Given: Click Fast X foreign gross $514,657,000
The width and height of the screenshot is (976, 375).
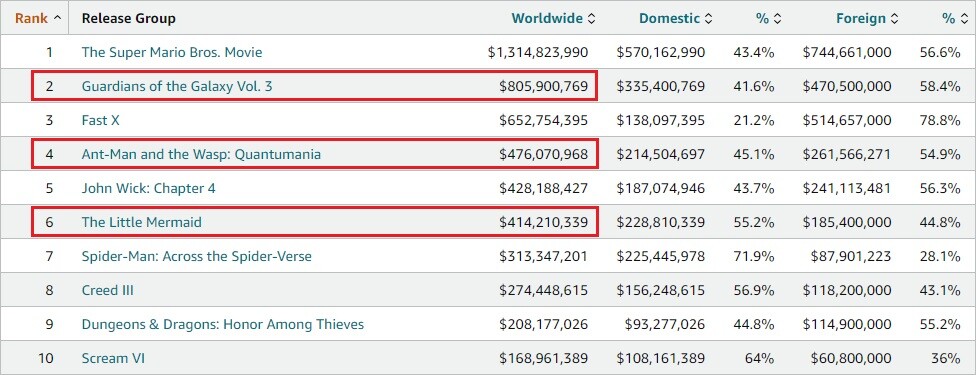Looking at the screenshot, I should 847,120.
